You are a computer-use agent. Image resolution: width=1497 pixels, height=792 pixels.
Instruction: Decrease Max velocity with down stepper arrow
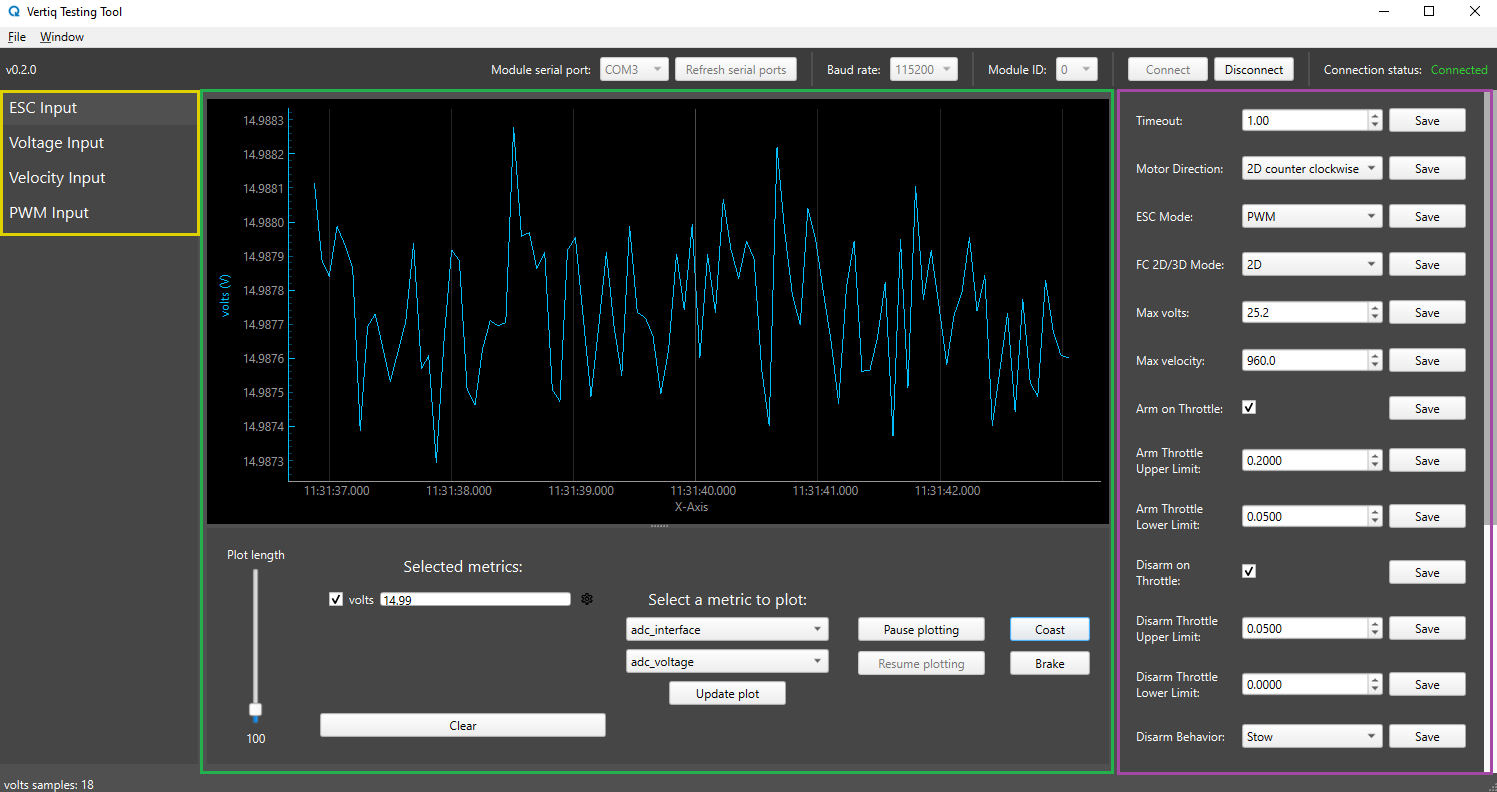pos(1375,366)
